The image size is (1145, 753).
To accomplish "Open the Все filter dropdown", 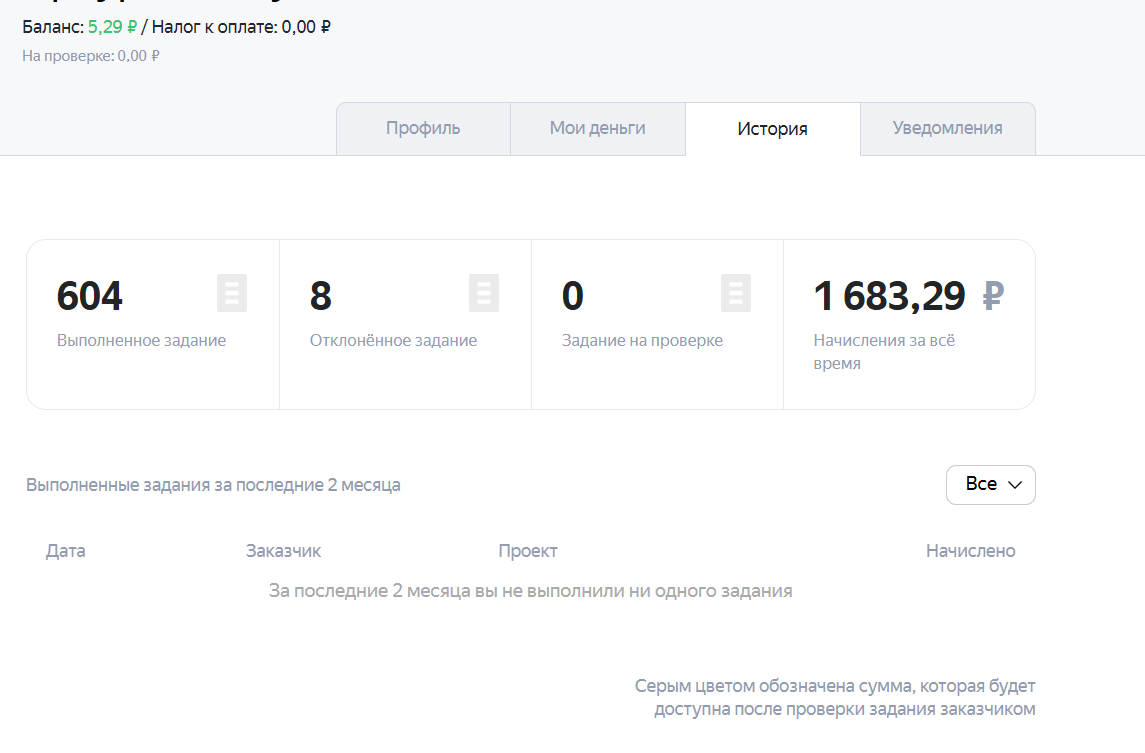I will point(990,484).
